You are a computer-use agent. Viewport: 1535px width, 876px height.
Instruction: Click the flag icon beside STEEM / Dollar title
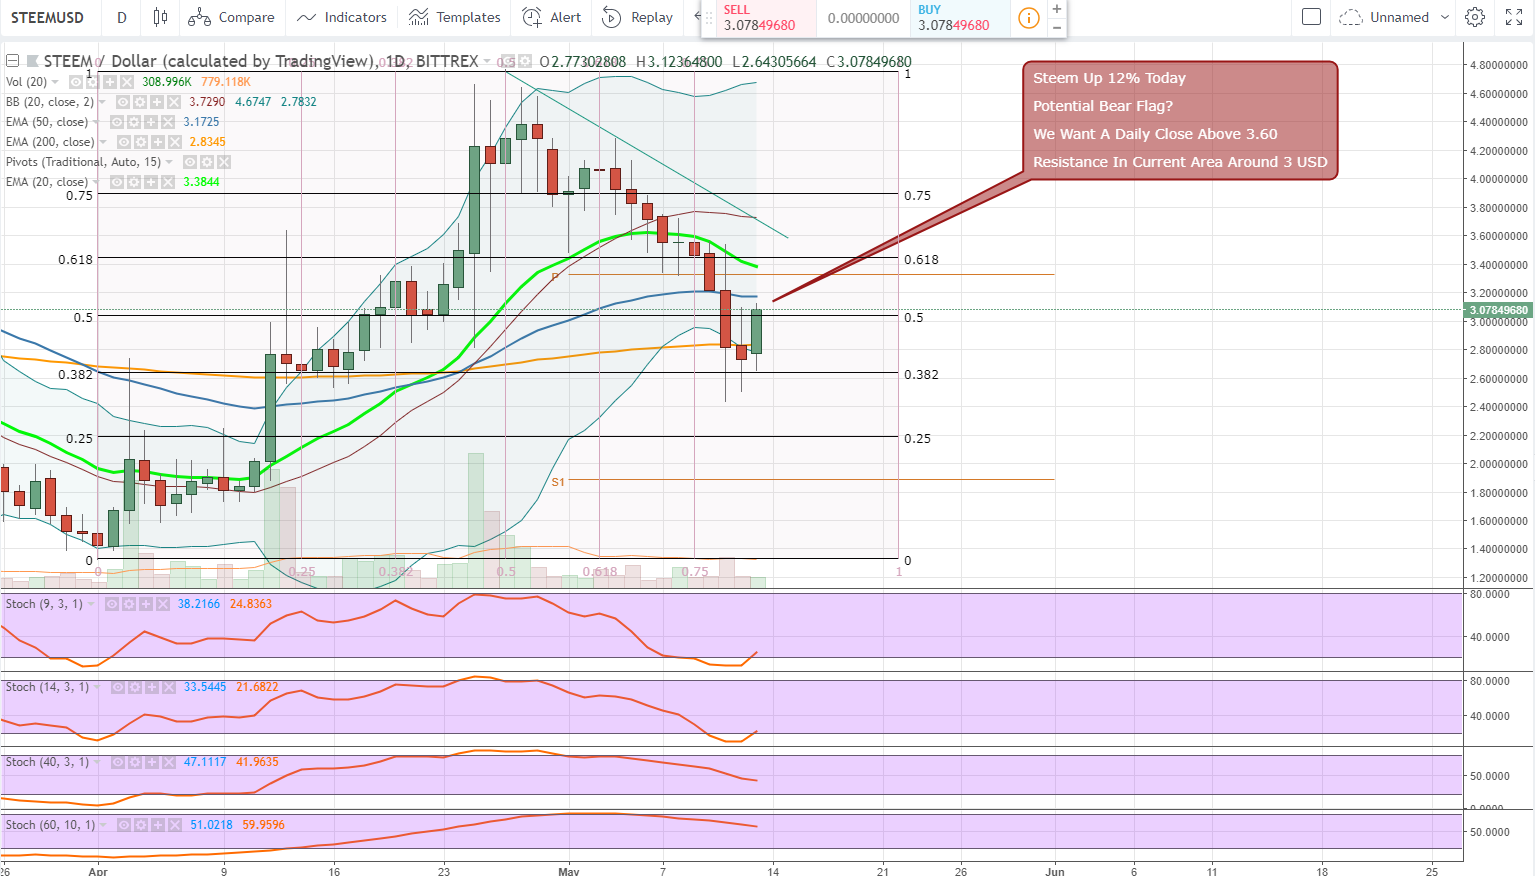pyautogui.click(x=32, y=61)
